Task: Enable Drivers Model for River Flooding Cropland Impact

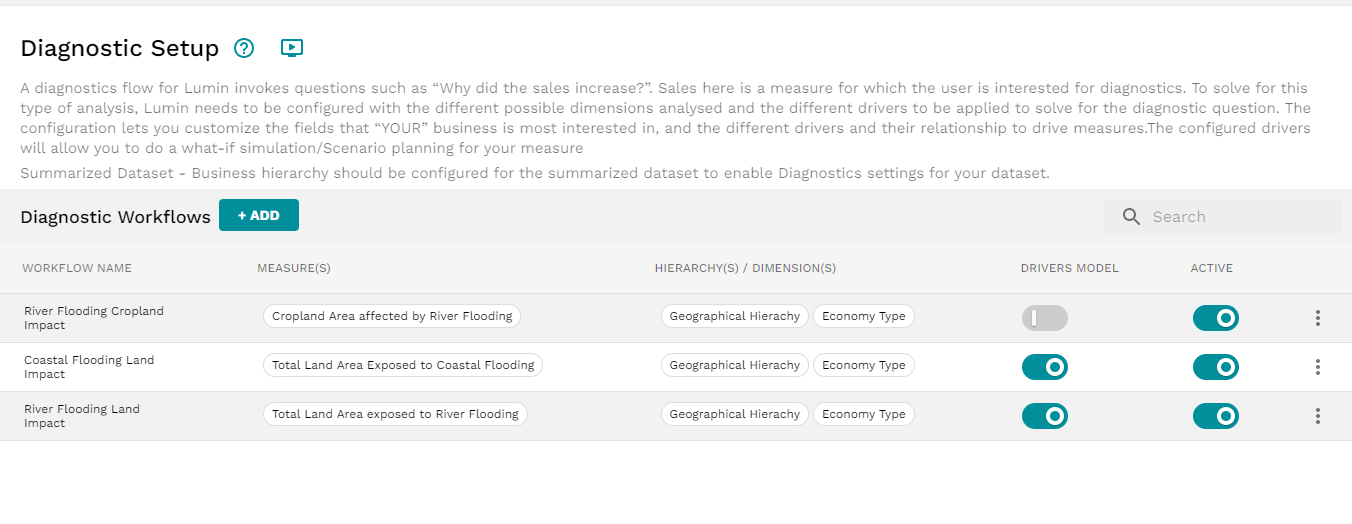Action: (1044, 318)
